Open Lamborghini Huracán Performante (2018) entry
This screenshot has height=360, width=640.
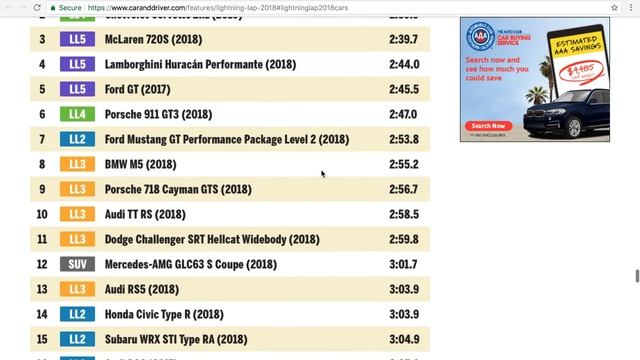click(200, 64)
